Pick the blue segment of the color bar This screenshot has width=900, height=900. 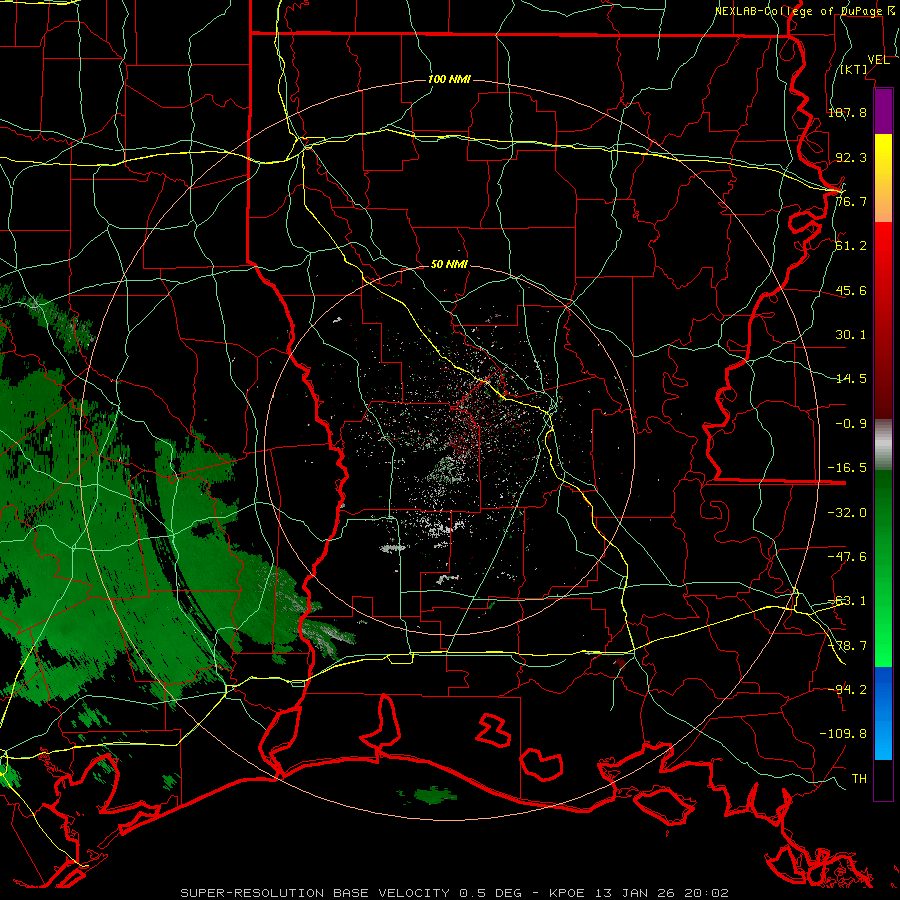click(883, 713)
